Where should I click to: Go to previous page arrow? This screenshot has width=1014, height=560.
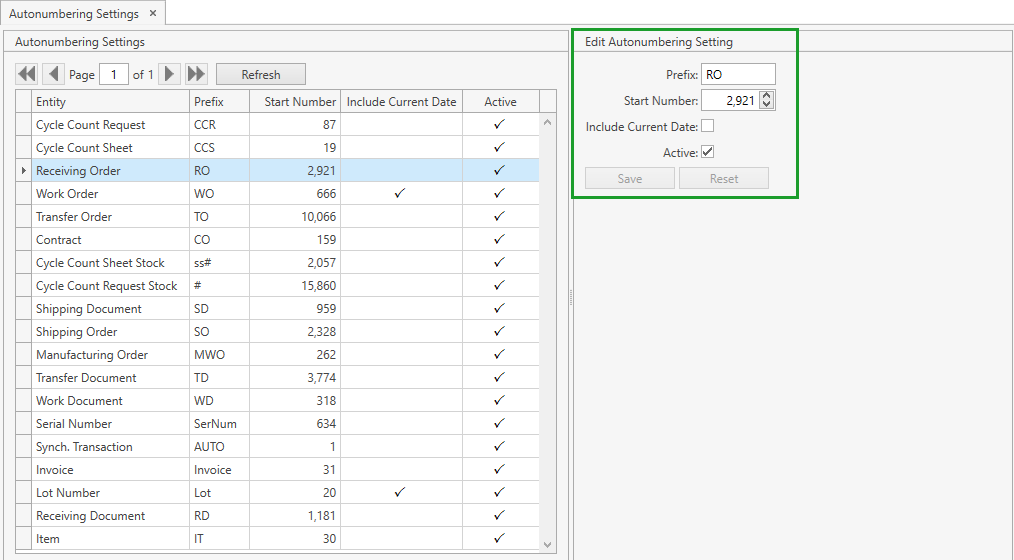coord(54,74)
